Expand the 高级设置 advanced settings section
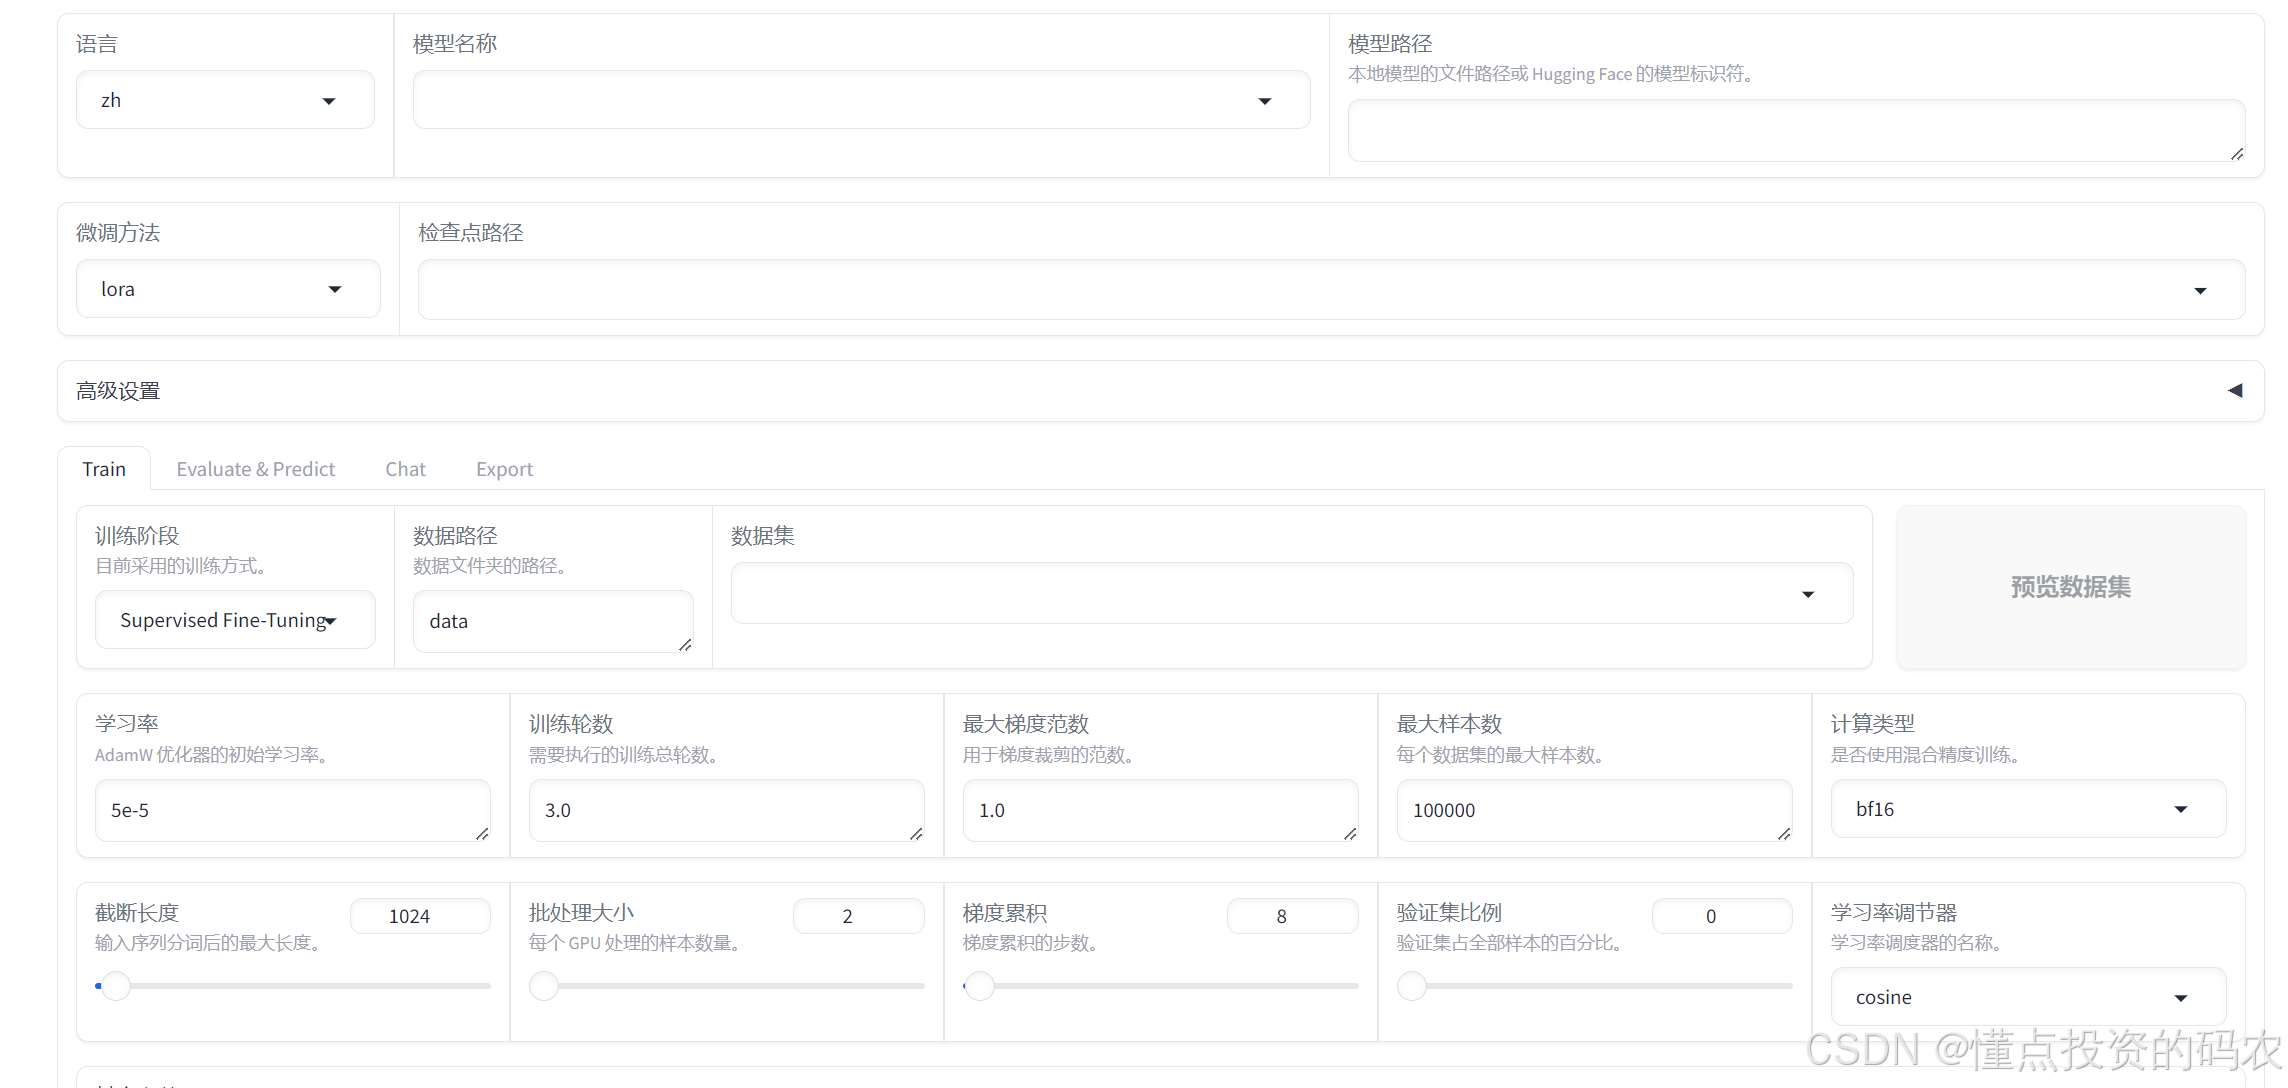Screen dimensions: 2288x1088 tap(1160, 391)
